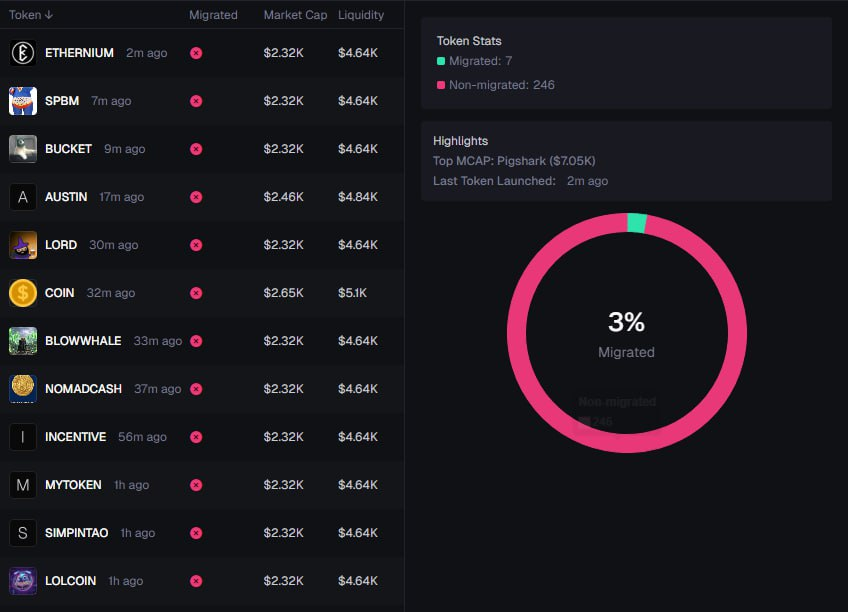This screenshot has height=612, width=848.
Task: Click the Migrated column header
Action: [211, 14]
